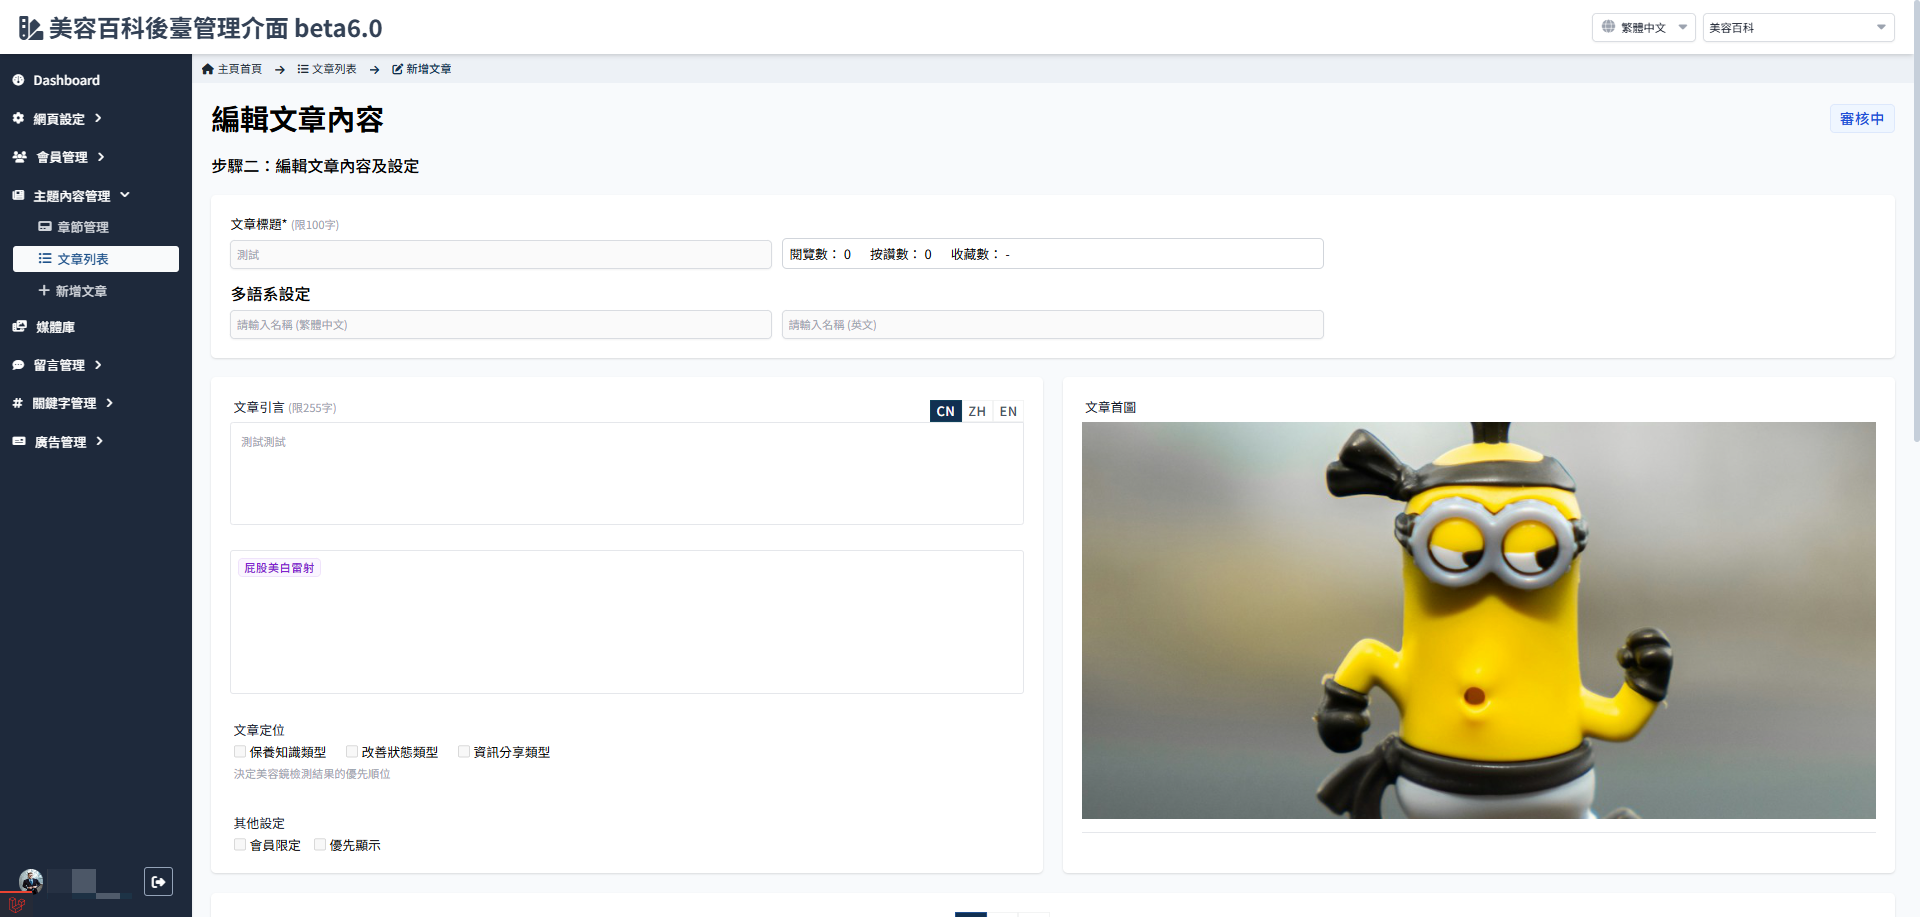This screenshot has height=917, width=1920.
Task: Click the home icon in the breadcrumb
Action: tap(208, 69)
